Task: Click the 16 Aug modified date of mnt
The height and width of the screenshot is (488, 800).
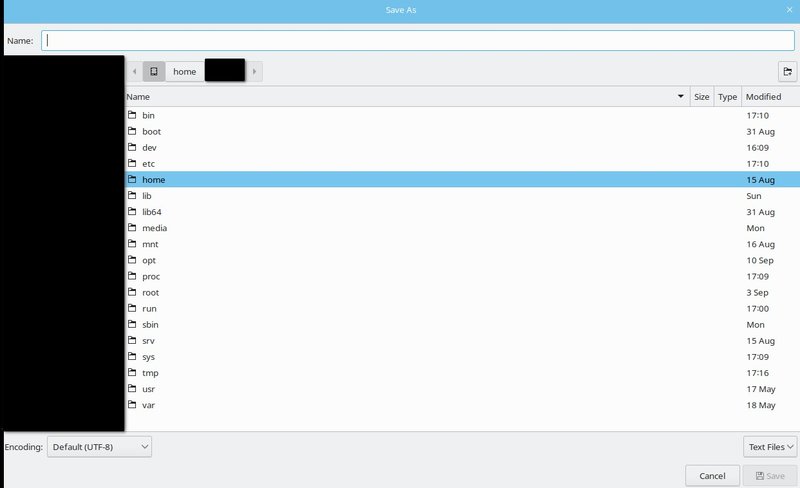Action: 761,244
